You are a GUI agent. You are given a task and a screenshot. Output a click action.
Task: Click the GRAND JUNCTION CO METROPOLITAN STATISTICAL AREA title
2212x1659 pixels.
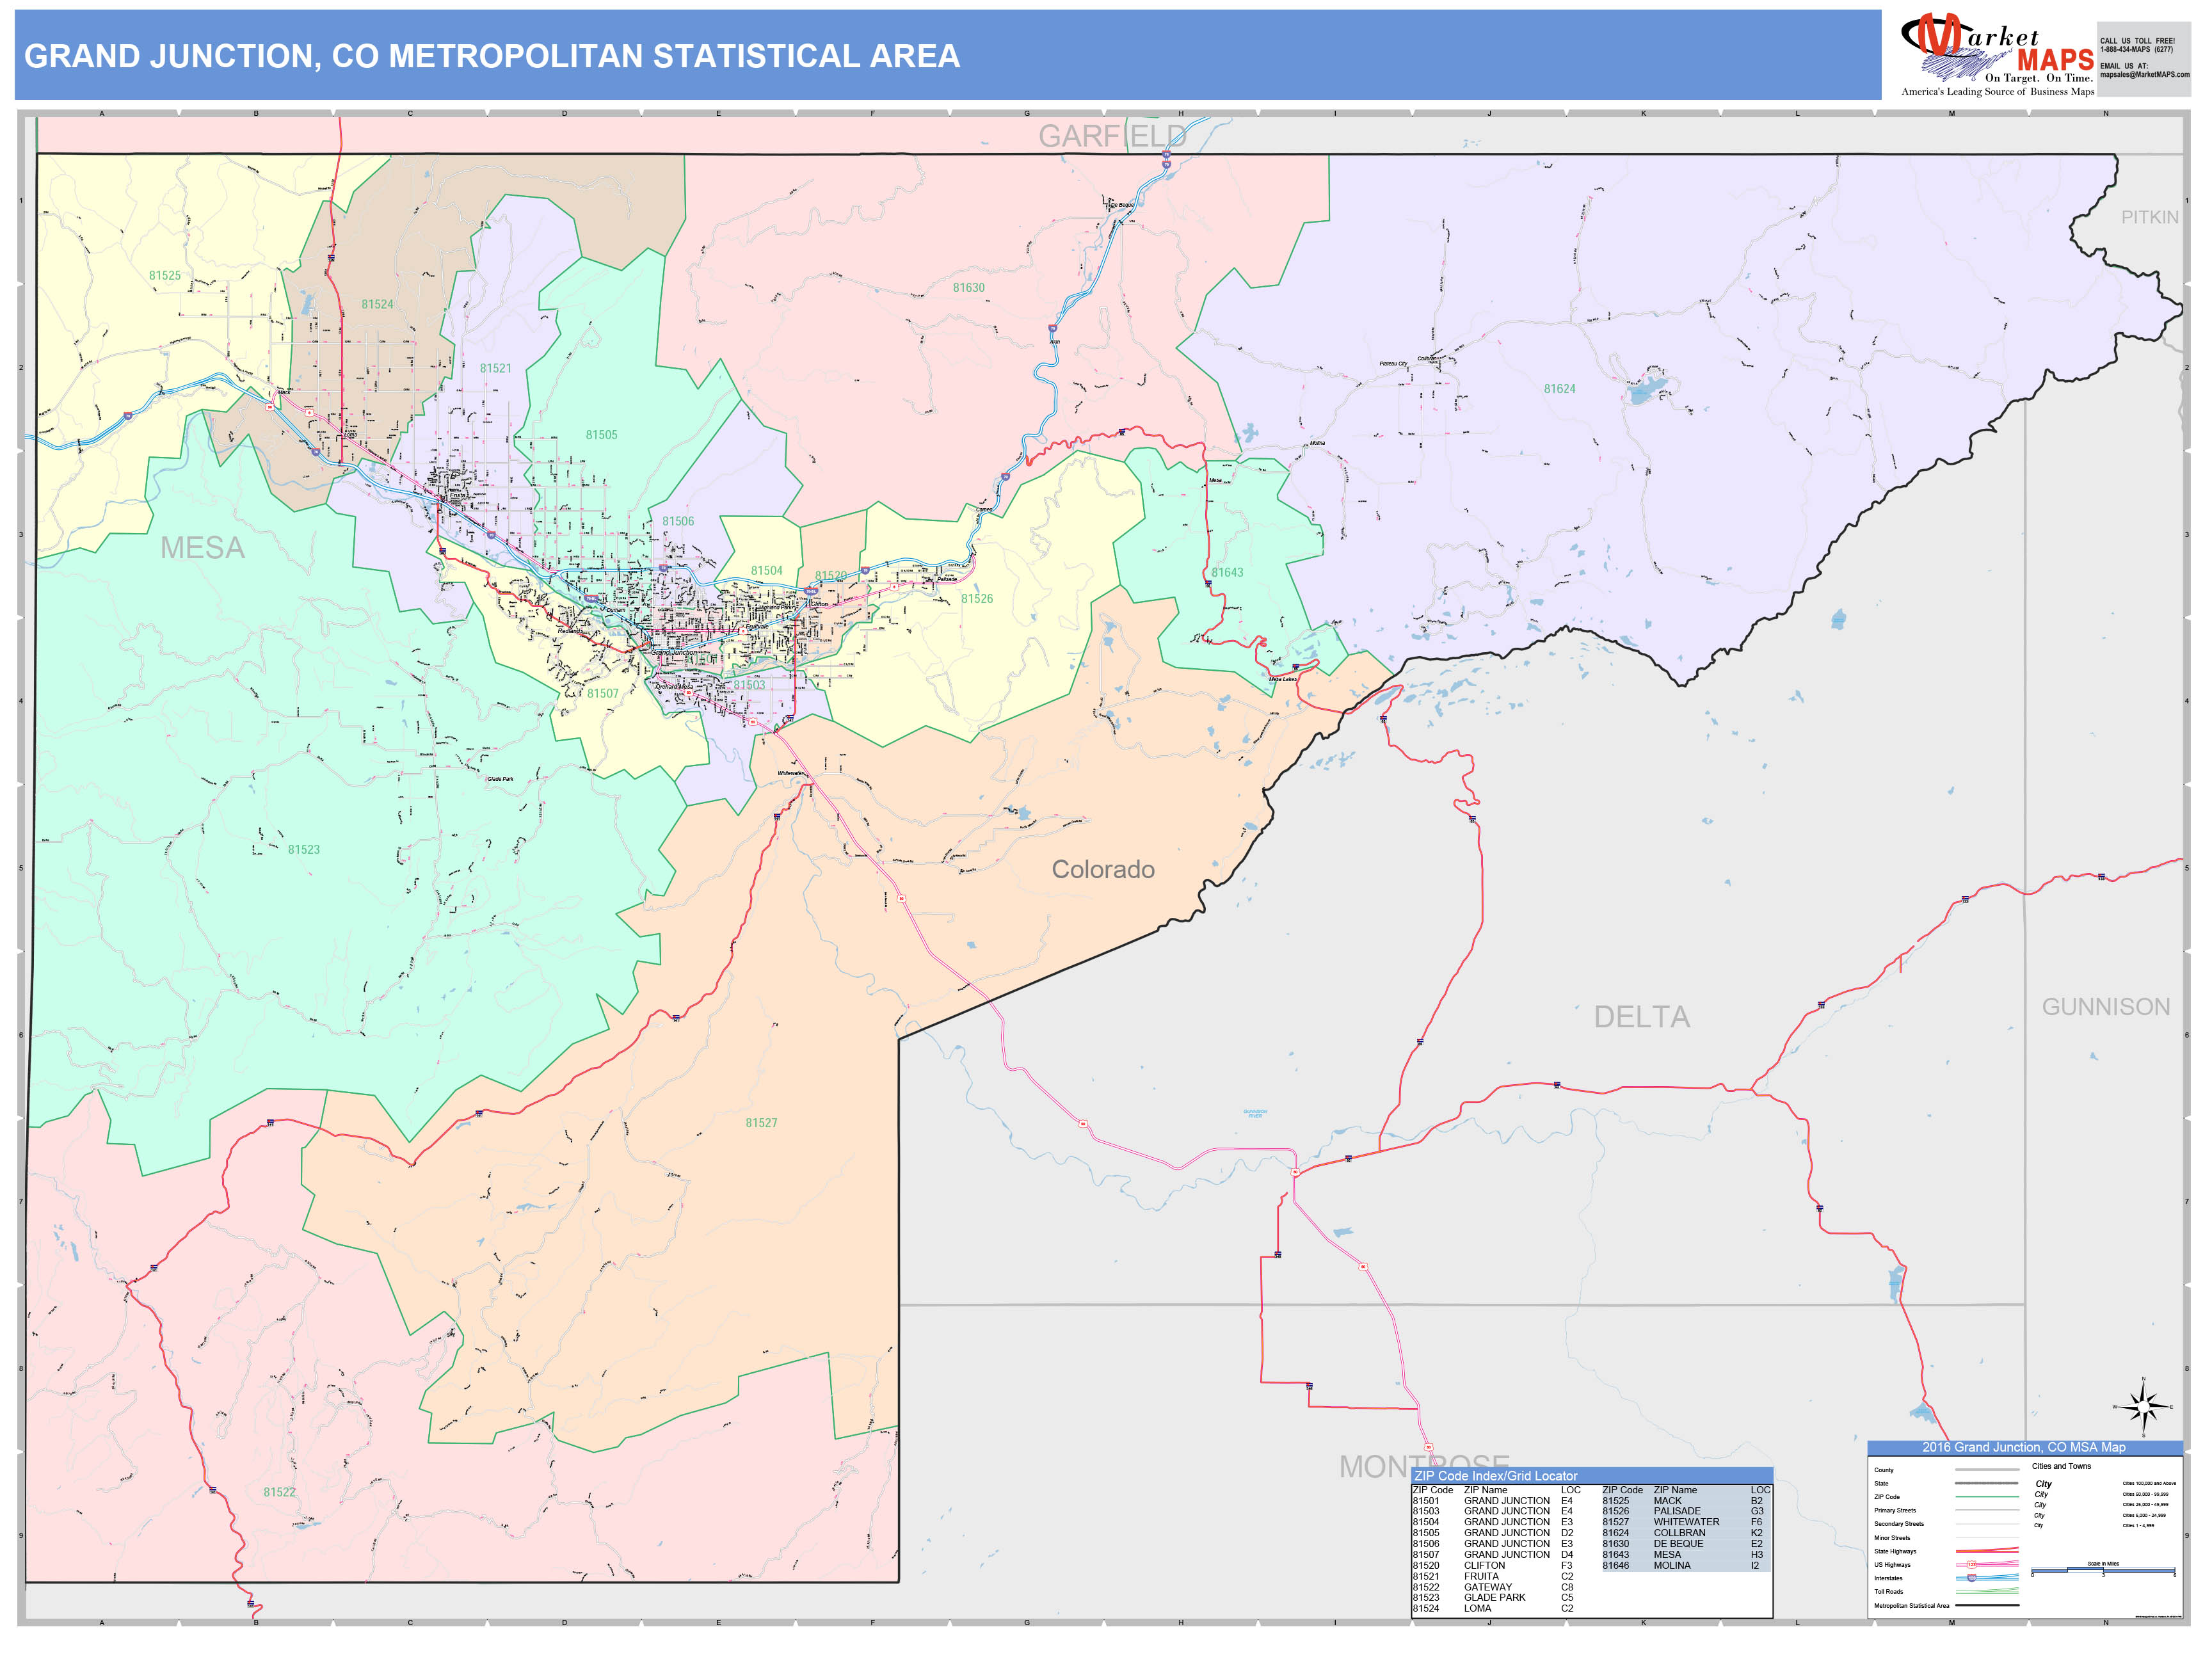click(490, 58)
